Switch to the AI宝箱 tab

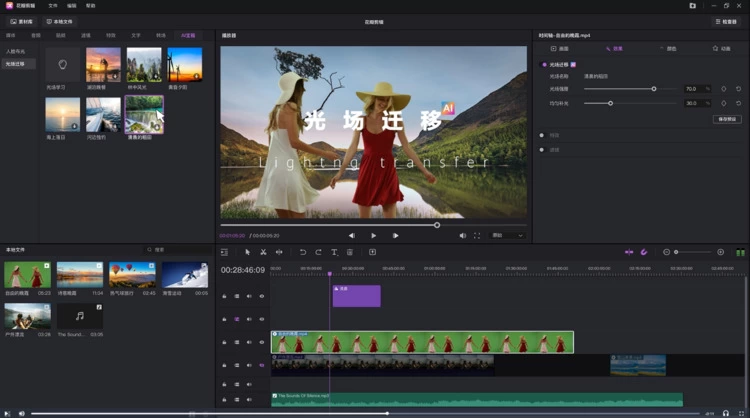187,35
